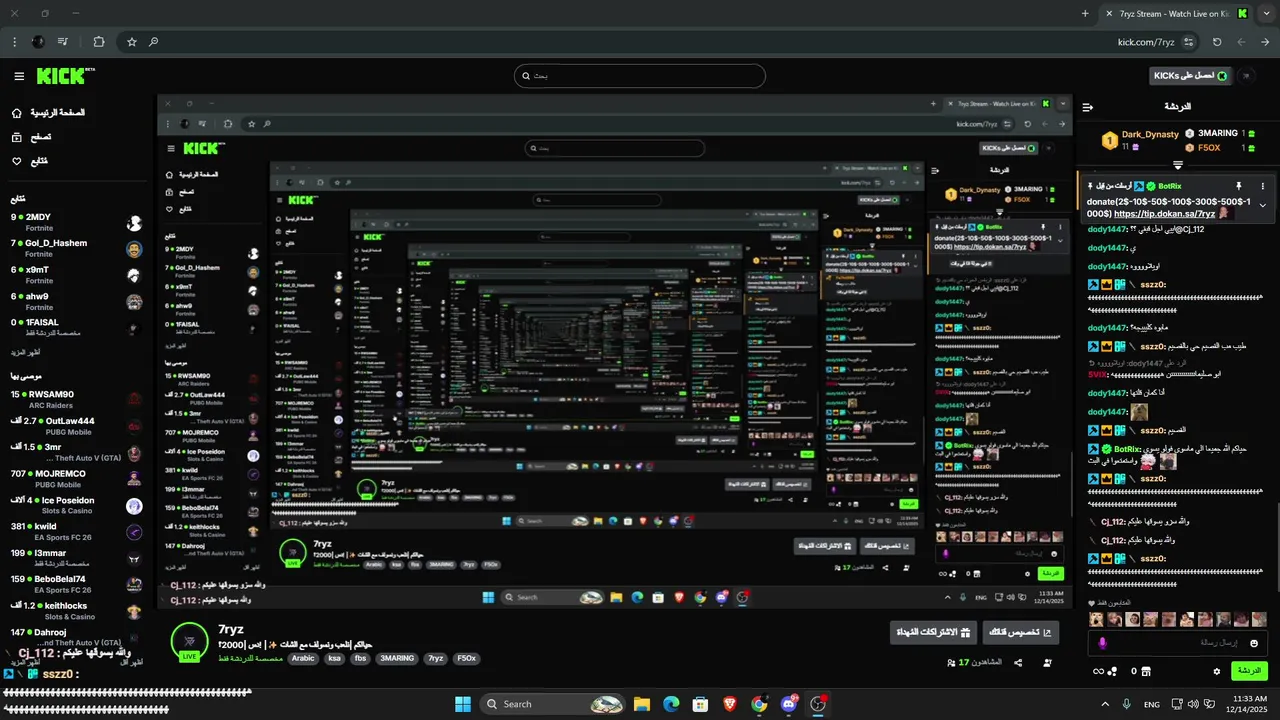Open Discord from the taskbar
This screenshot has width=1280, height=720.
tap(789, 704)
